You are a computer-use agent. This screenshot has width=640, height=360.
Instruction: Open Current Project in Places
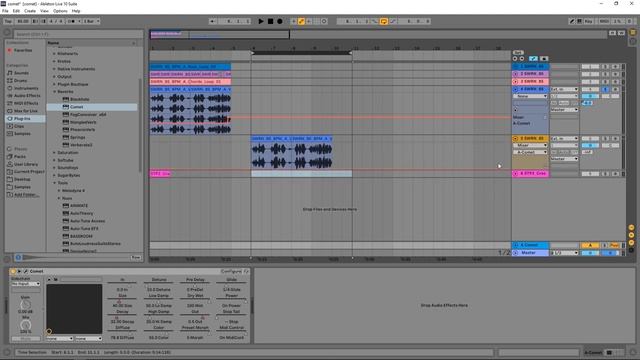pos(29,171)
